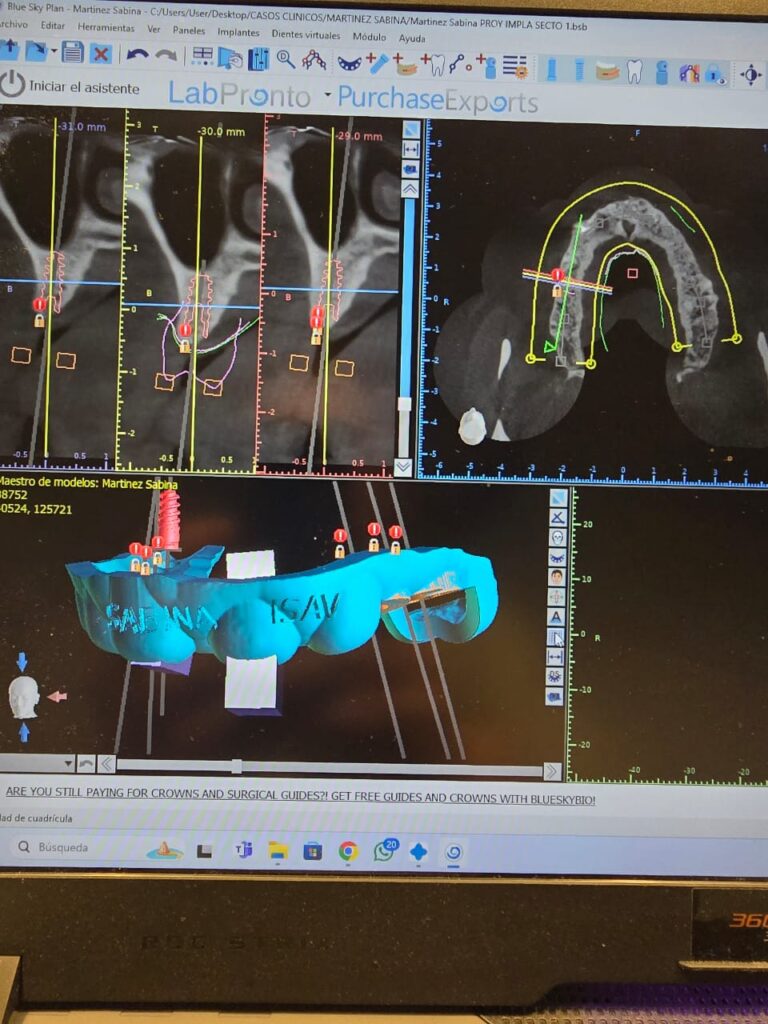Viewport: 768px width, 1024px height.
Task: Click the double-chevron down arrow under slice slider
Action: click(403, 466)
